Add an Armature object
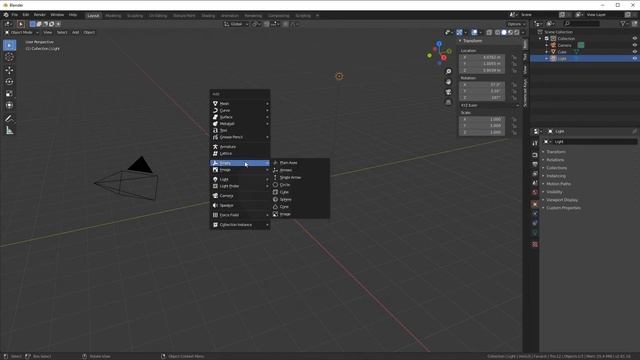Screen dimensions: 640x360 point(240,147)
